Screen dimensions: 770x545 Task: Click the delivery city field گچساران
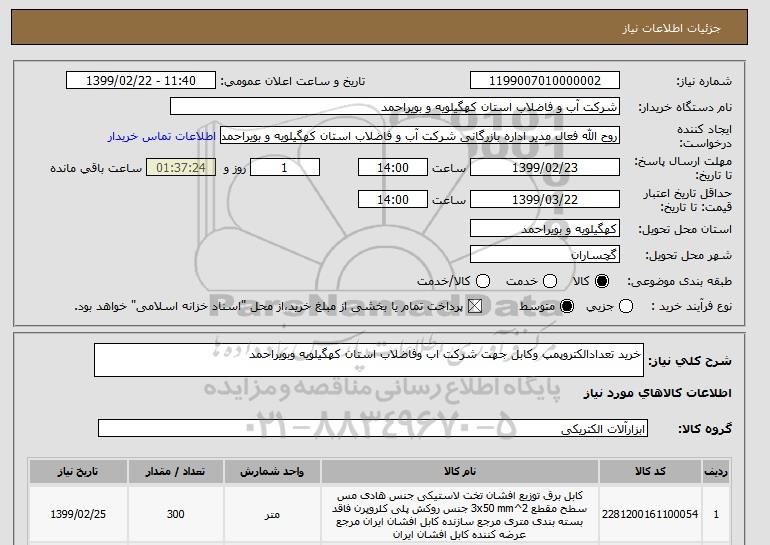pos(545,255)
